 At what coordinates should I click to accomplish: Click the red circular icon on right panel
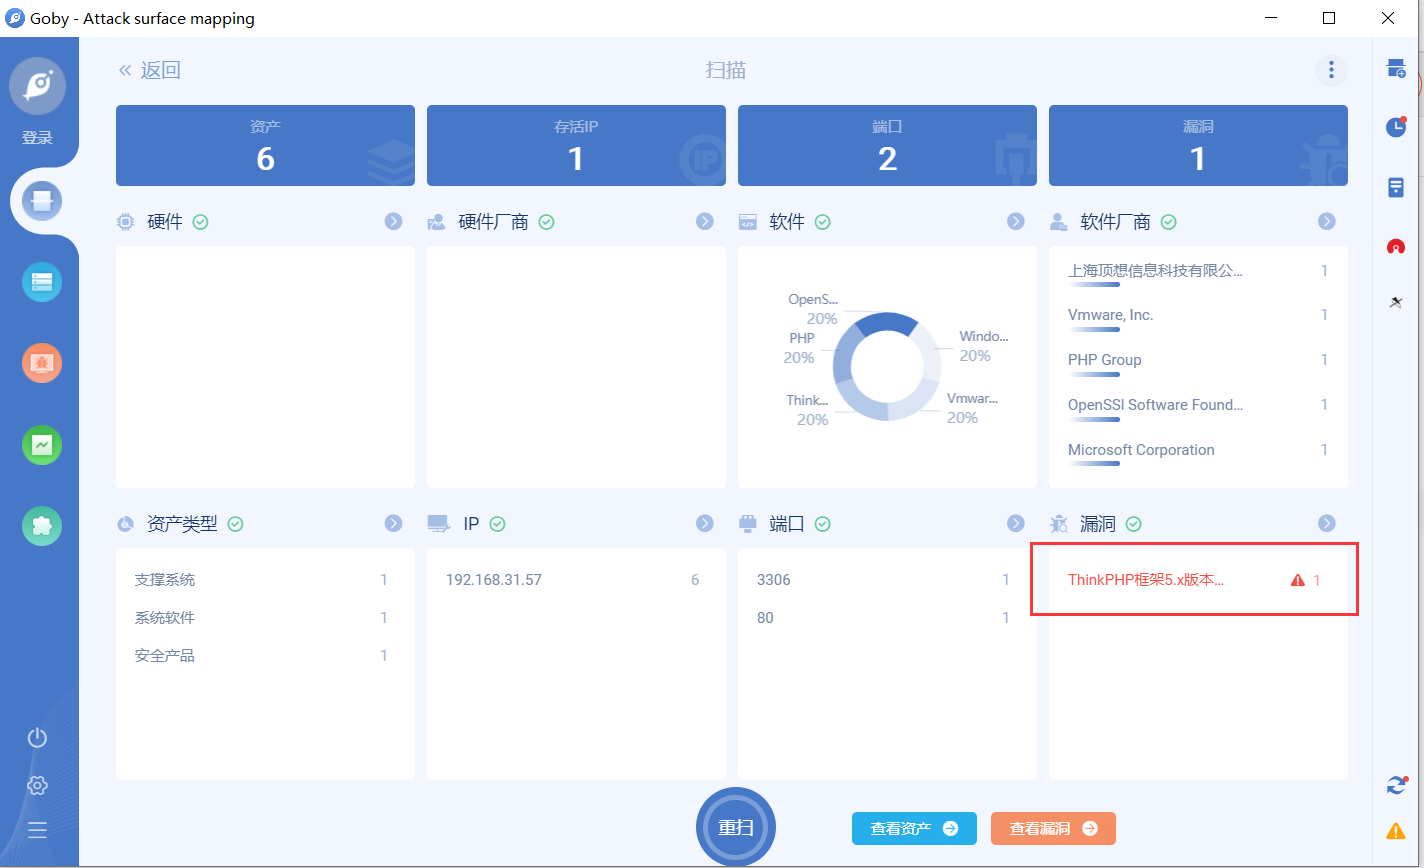[1396, 246]
